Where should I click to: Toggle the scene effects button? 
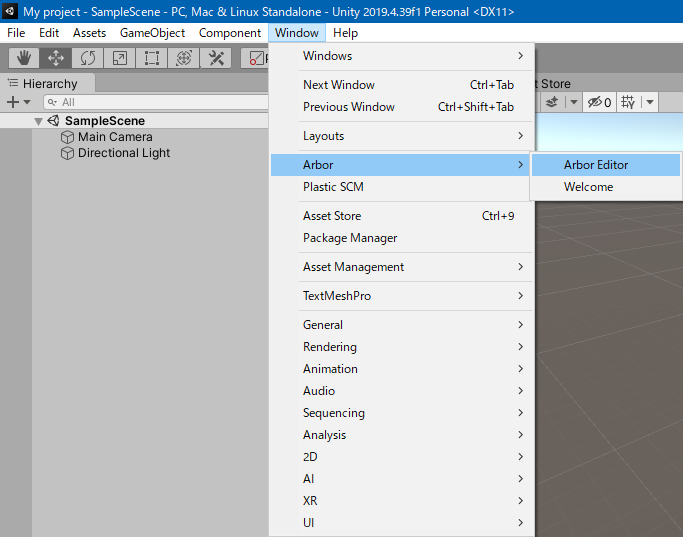[551, 102]
